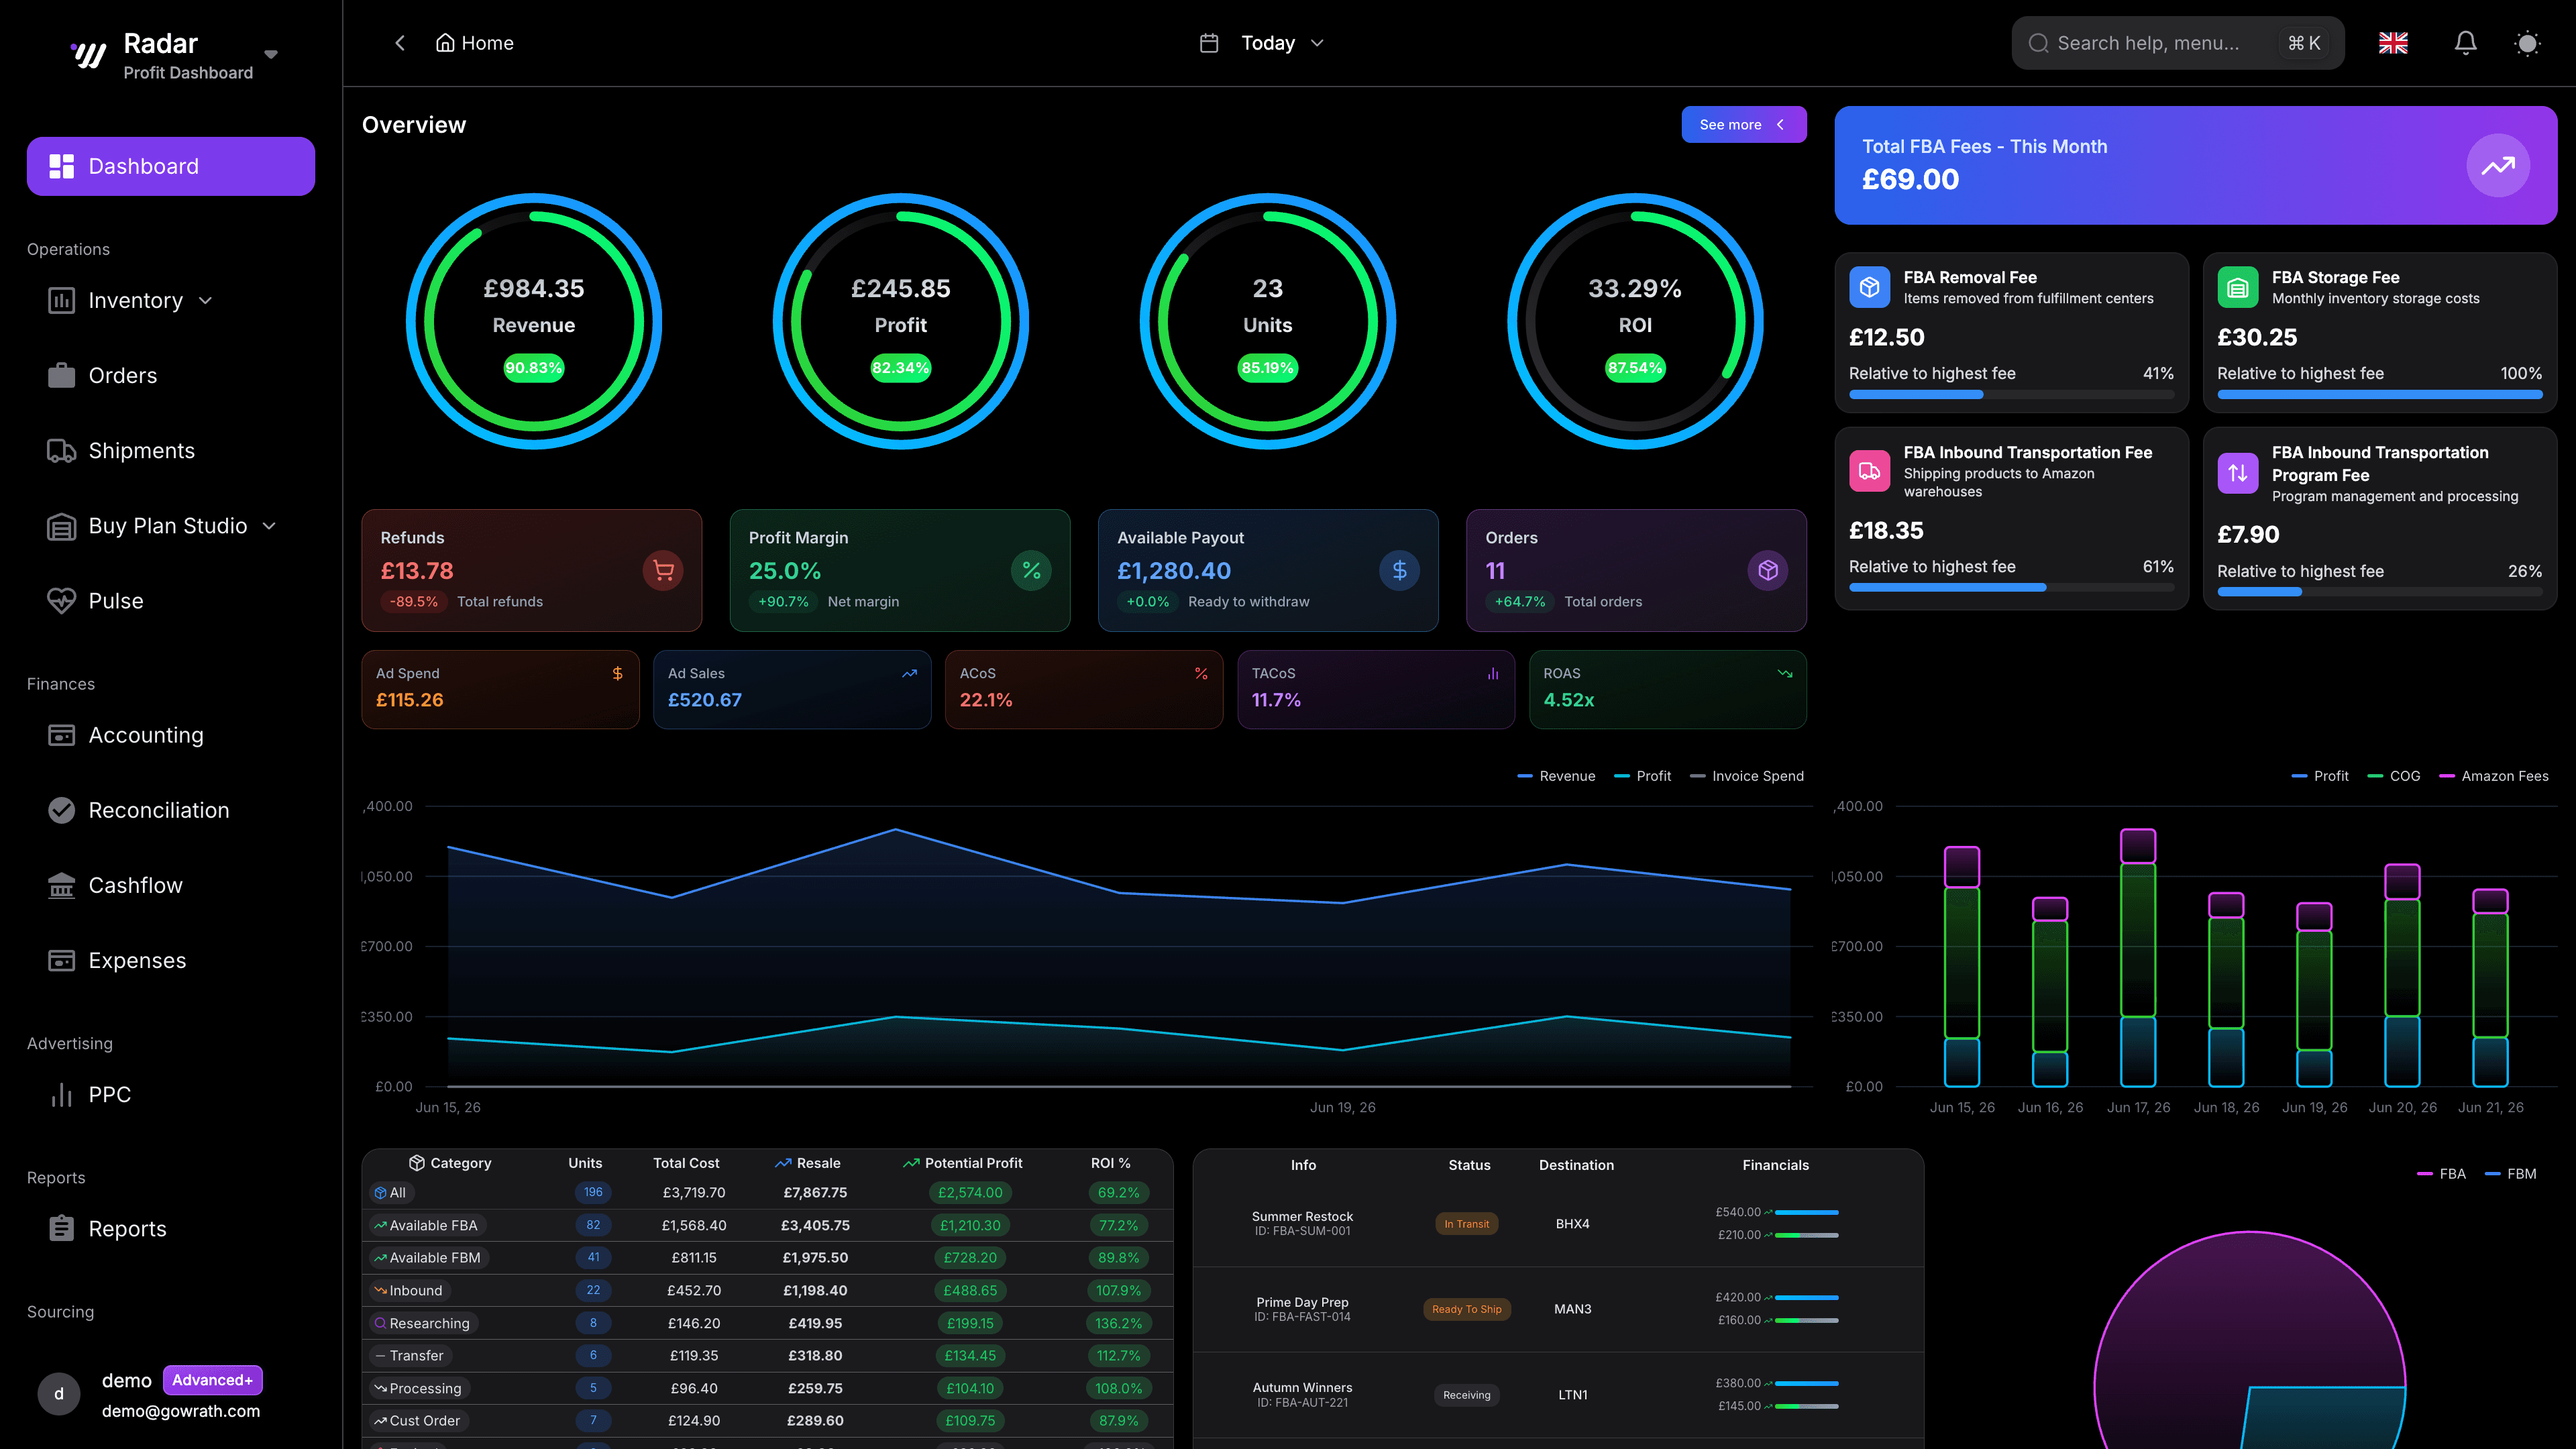Viewport: 2576px width, 1449px height.
Task: Click the Ad Sales trend icon
Action: (x=909, y=674)
